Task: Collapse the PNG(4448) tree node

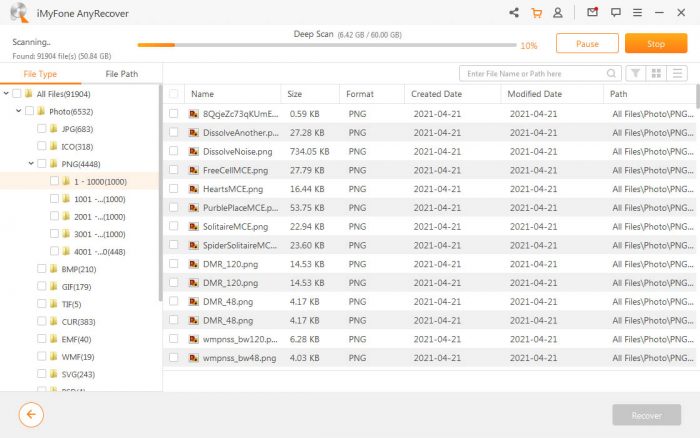Action: (x=31, y=163)
